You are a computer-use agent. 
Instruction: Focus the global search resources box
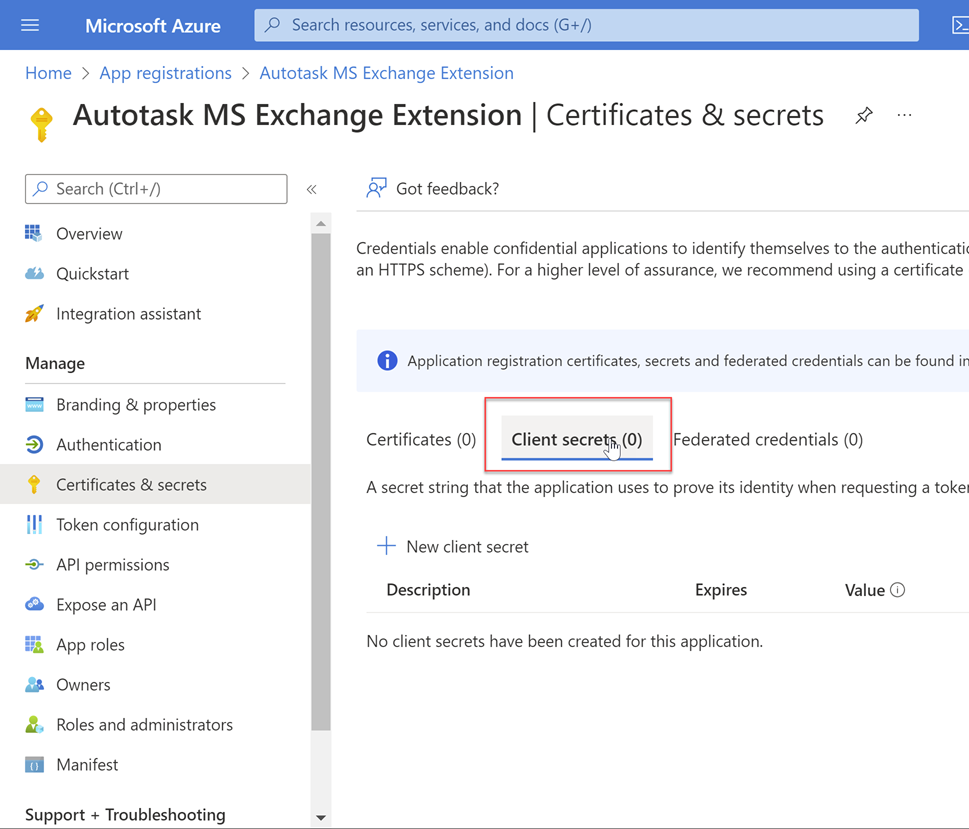coord(586,25)
